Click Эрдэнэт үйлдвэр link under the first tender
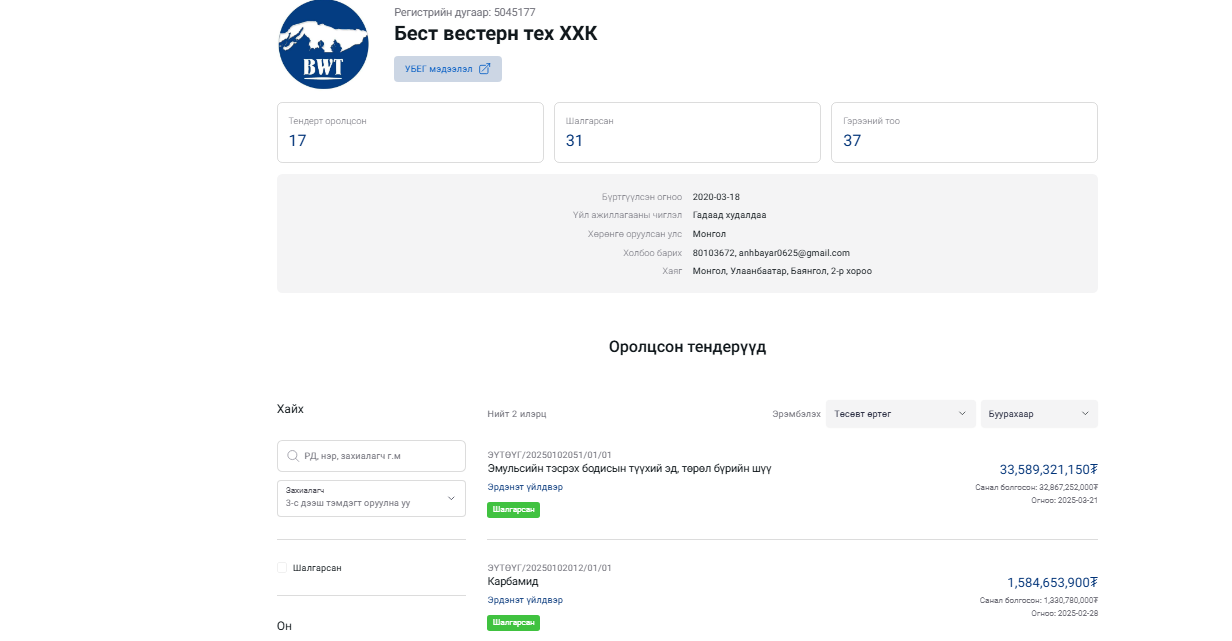 [x=525, y=487]
